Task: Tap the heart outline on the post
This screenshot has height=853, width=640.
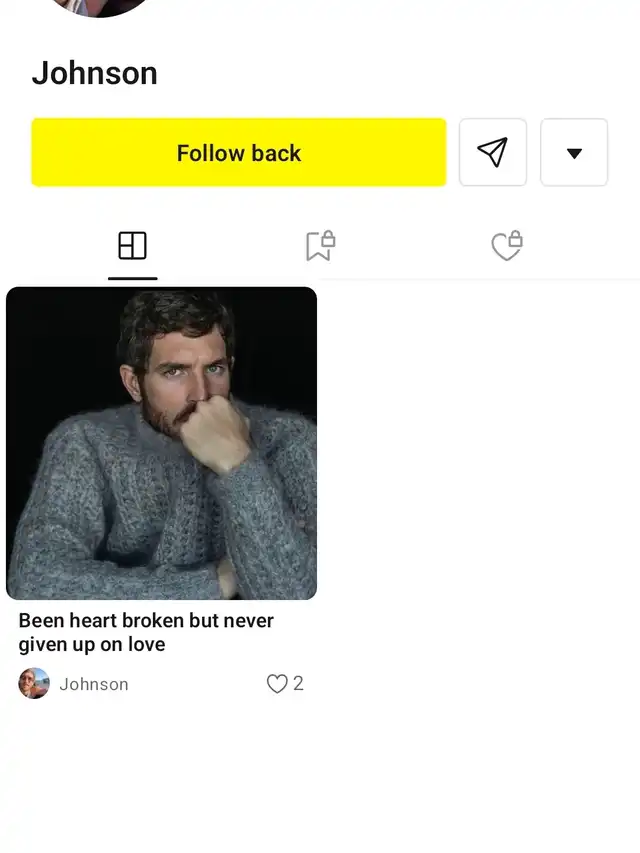Action: click(277, 684)
